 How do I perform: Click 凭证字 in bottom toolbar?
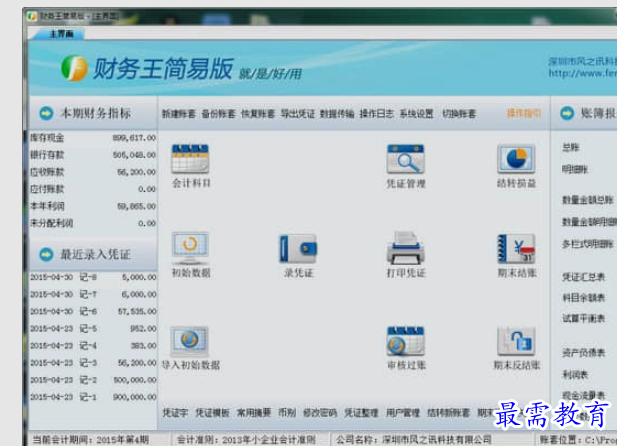point(175,413)
